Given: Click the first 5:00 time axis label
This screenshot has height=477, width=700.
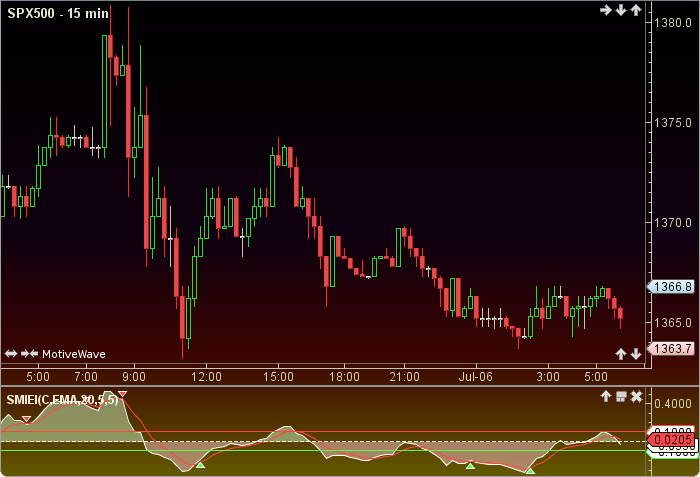Looking at the screenshot, I should (38, 377).
